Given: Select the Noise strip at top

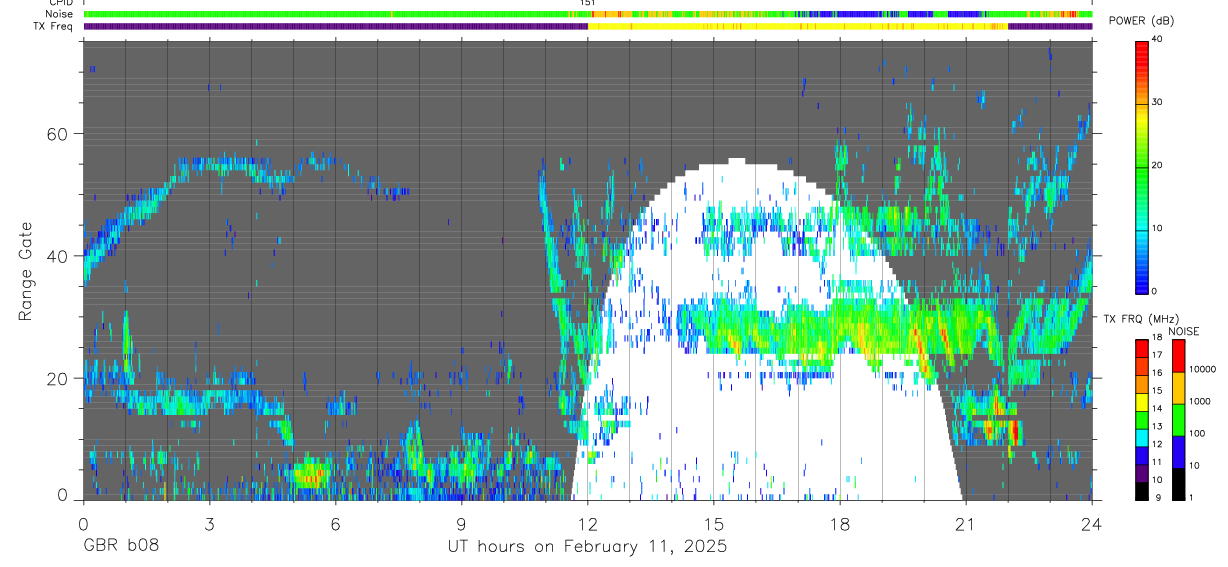Looking at the screenshot, I should click(588, 14).
